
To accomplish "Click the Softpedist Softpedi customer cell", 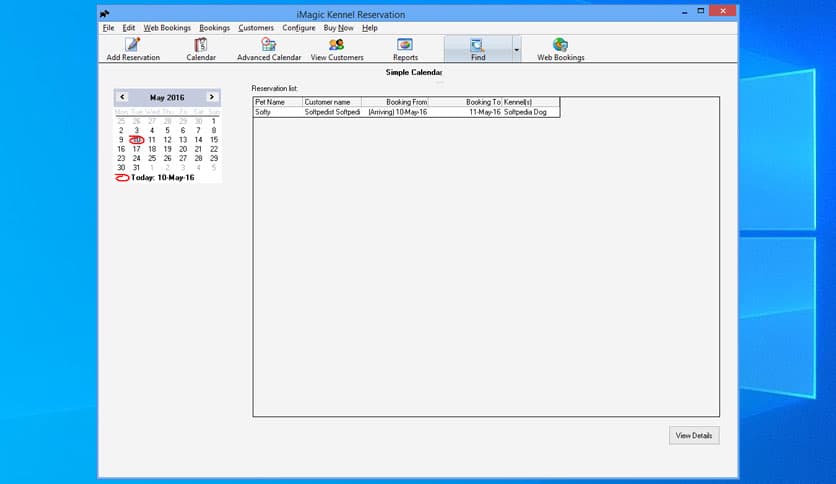I will tap(332, 112).
